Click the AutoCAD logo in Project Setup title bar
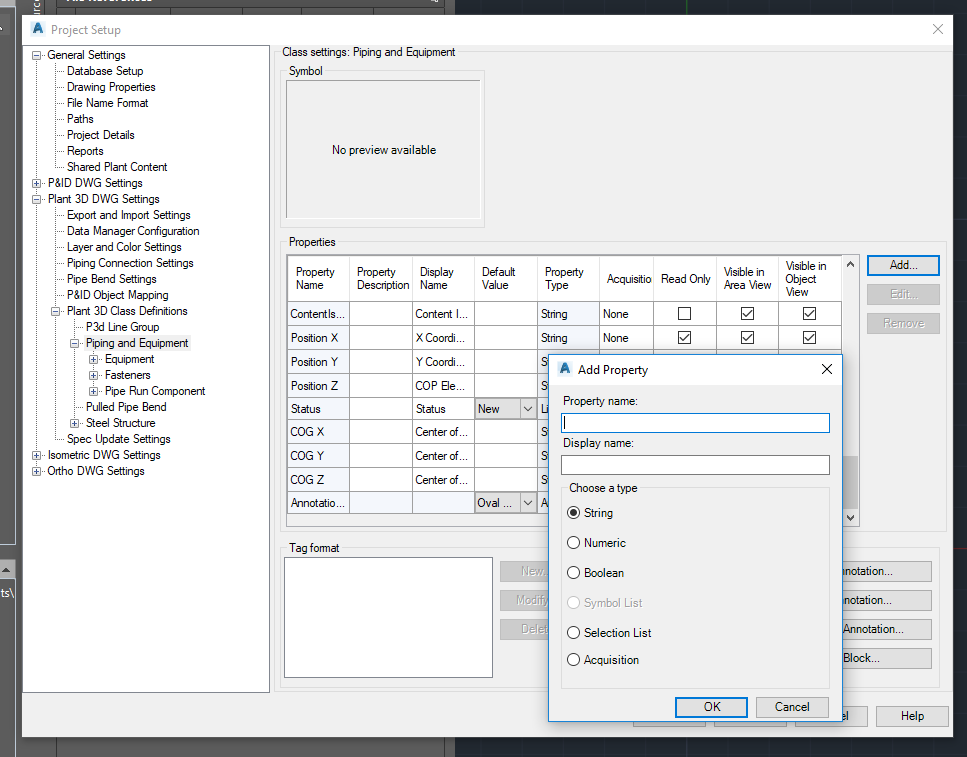Screen dimensions: 967x757 (39, 30)
